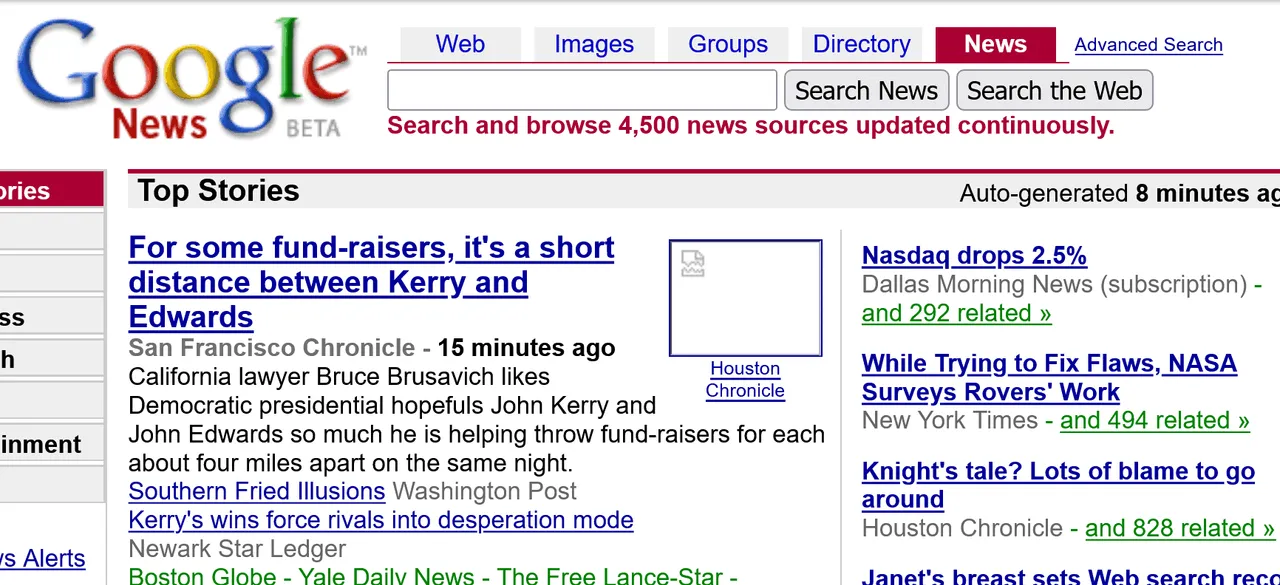Click the Auto-generated 8 minutes ago text
Image resolution: width=1280 pixels, height=585 pixels.
pos(1119,193)
